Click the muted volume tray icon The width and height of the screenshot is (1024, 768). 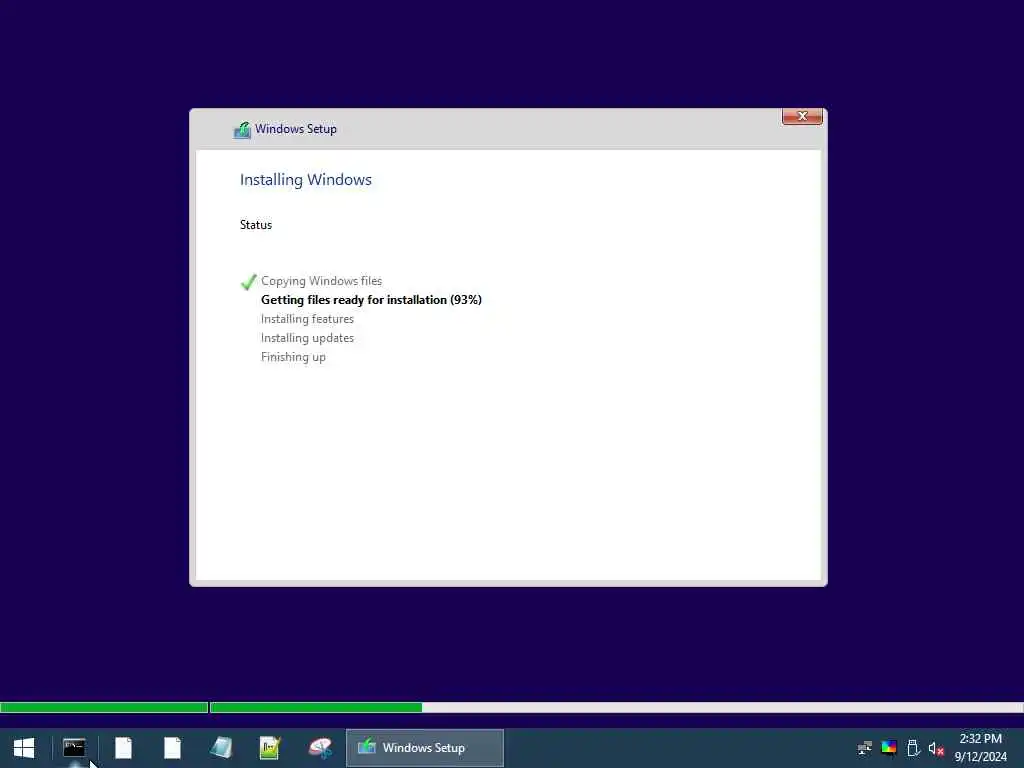click(936, 748)
